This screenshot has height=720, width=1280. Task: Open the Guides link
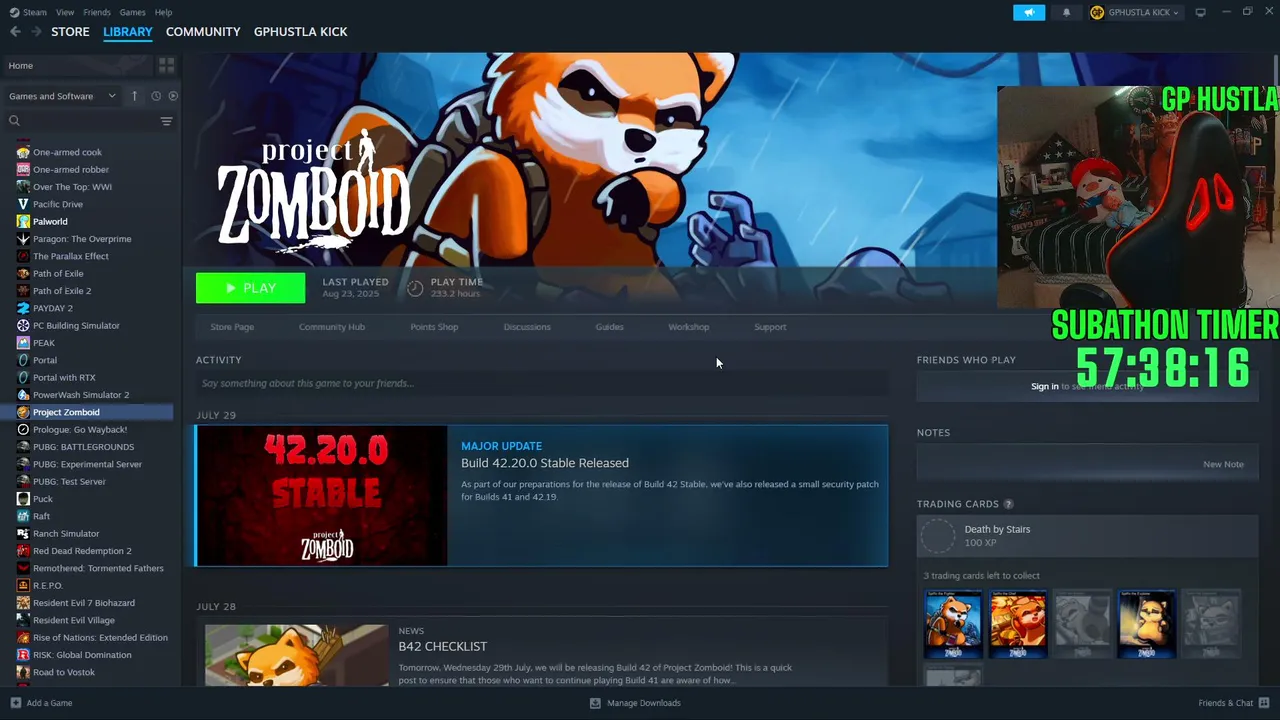tap(609, 327)
